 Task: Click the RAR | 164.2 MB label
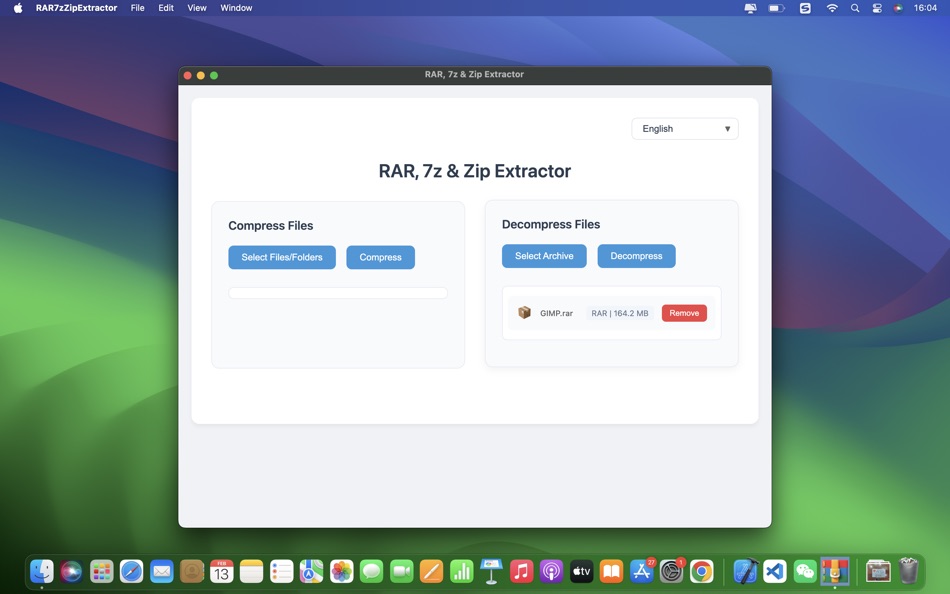[x=620, y=313]
